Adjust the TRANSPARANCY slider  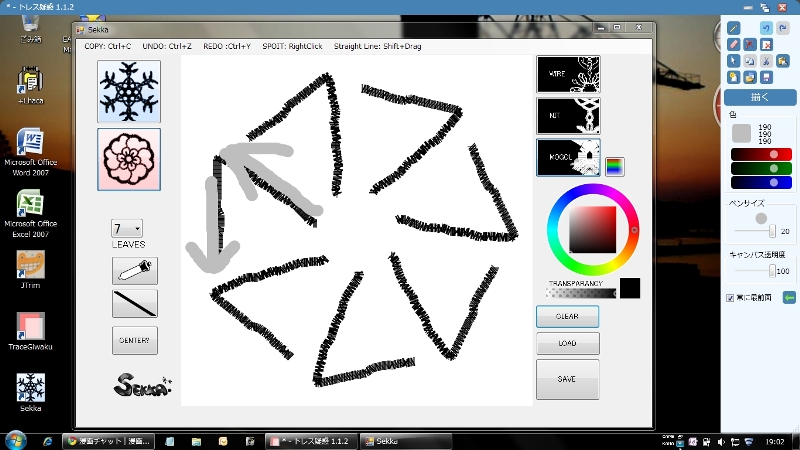[581, 293]
